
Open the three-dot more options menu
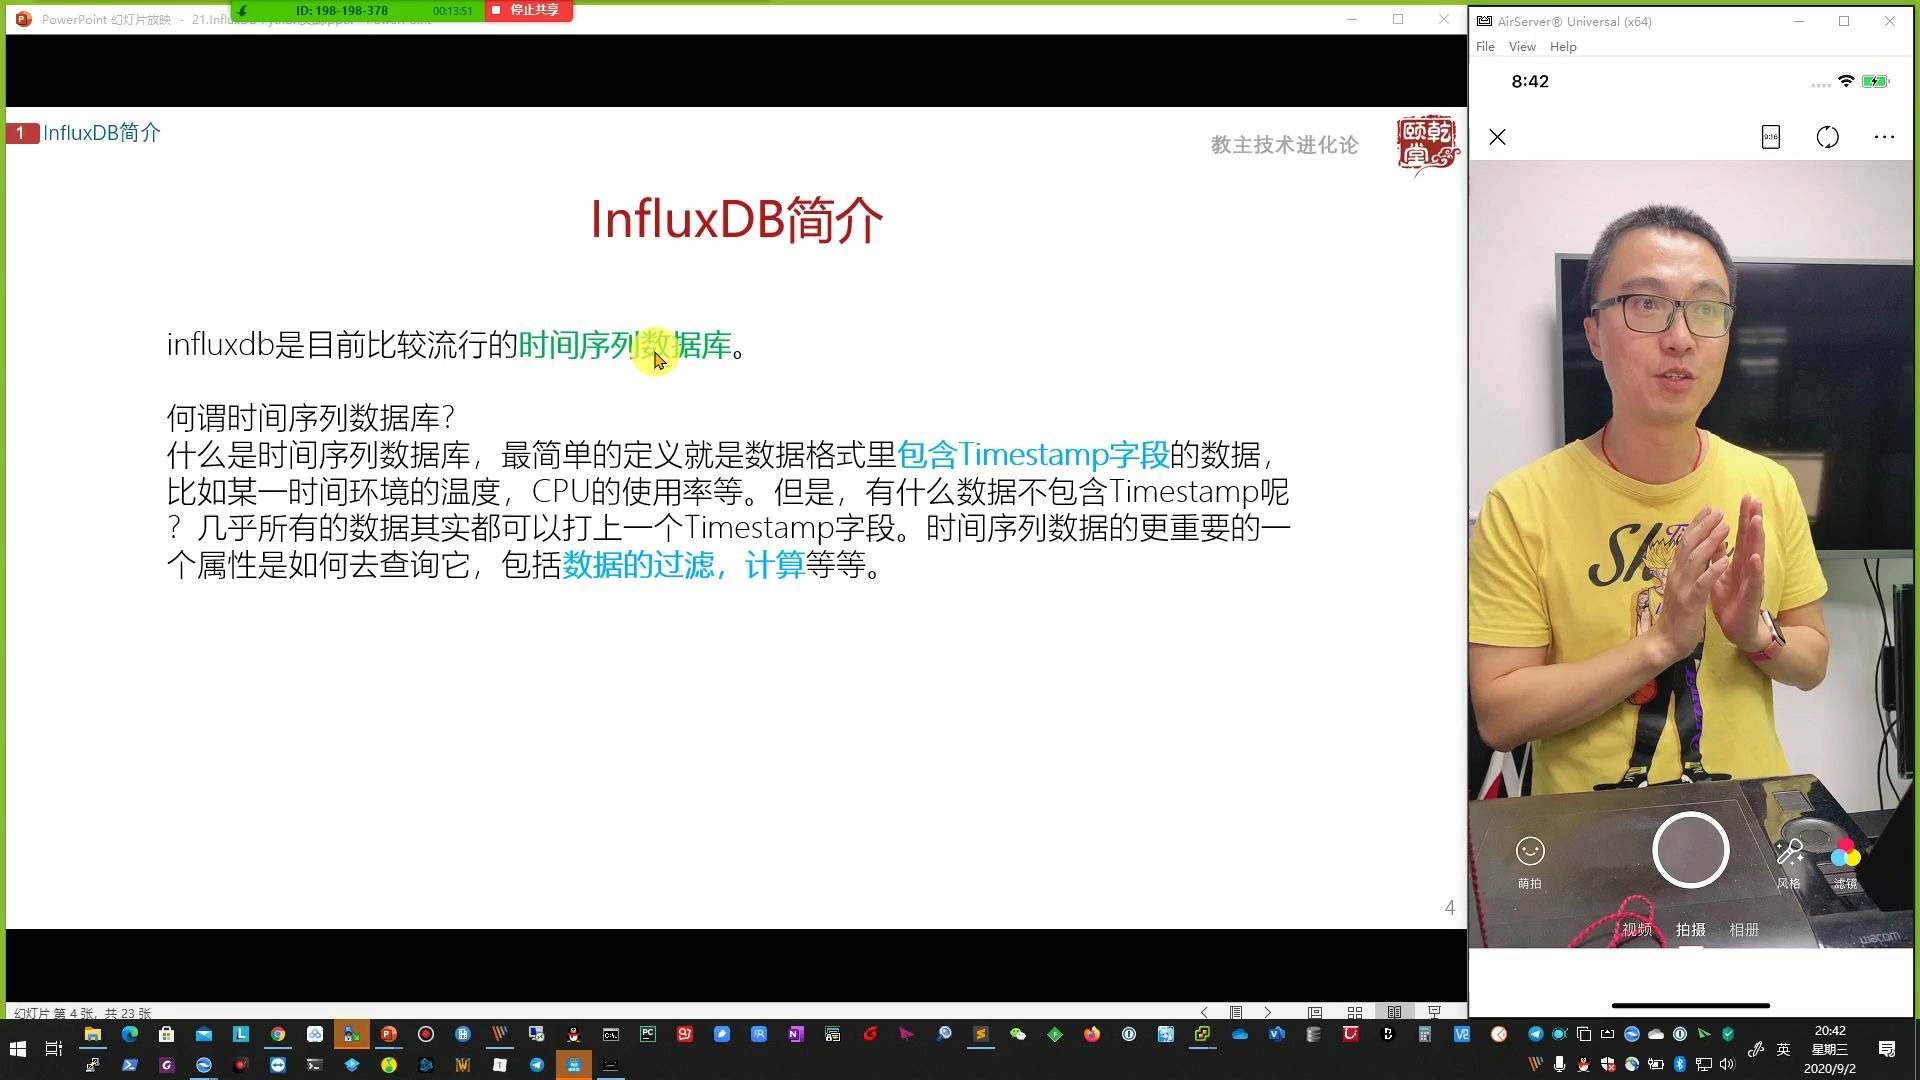click(1885, 137)
